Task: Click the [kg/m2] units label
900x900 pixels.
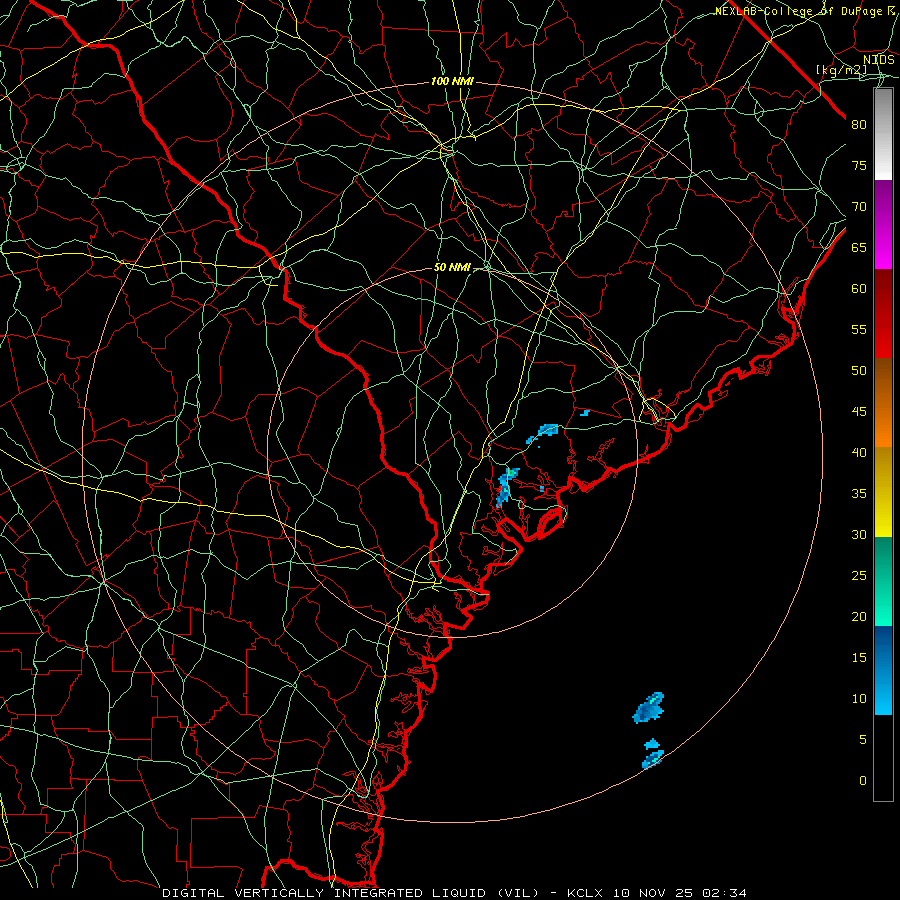Action: pyautogui.click(x=841, y=70)
